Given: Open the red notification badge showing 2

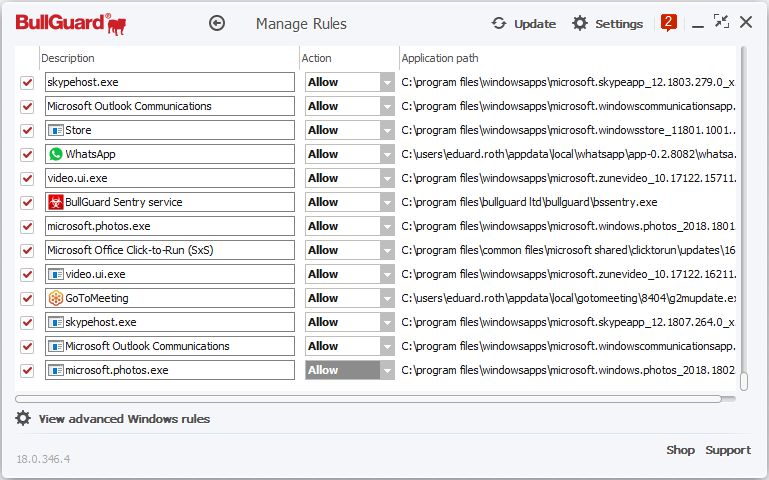Looking at the screenshot, I should (x=668, y=22).
